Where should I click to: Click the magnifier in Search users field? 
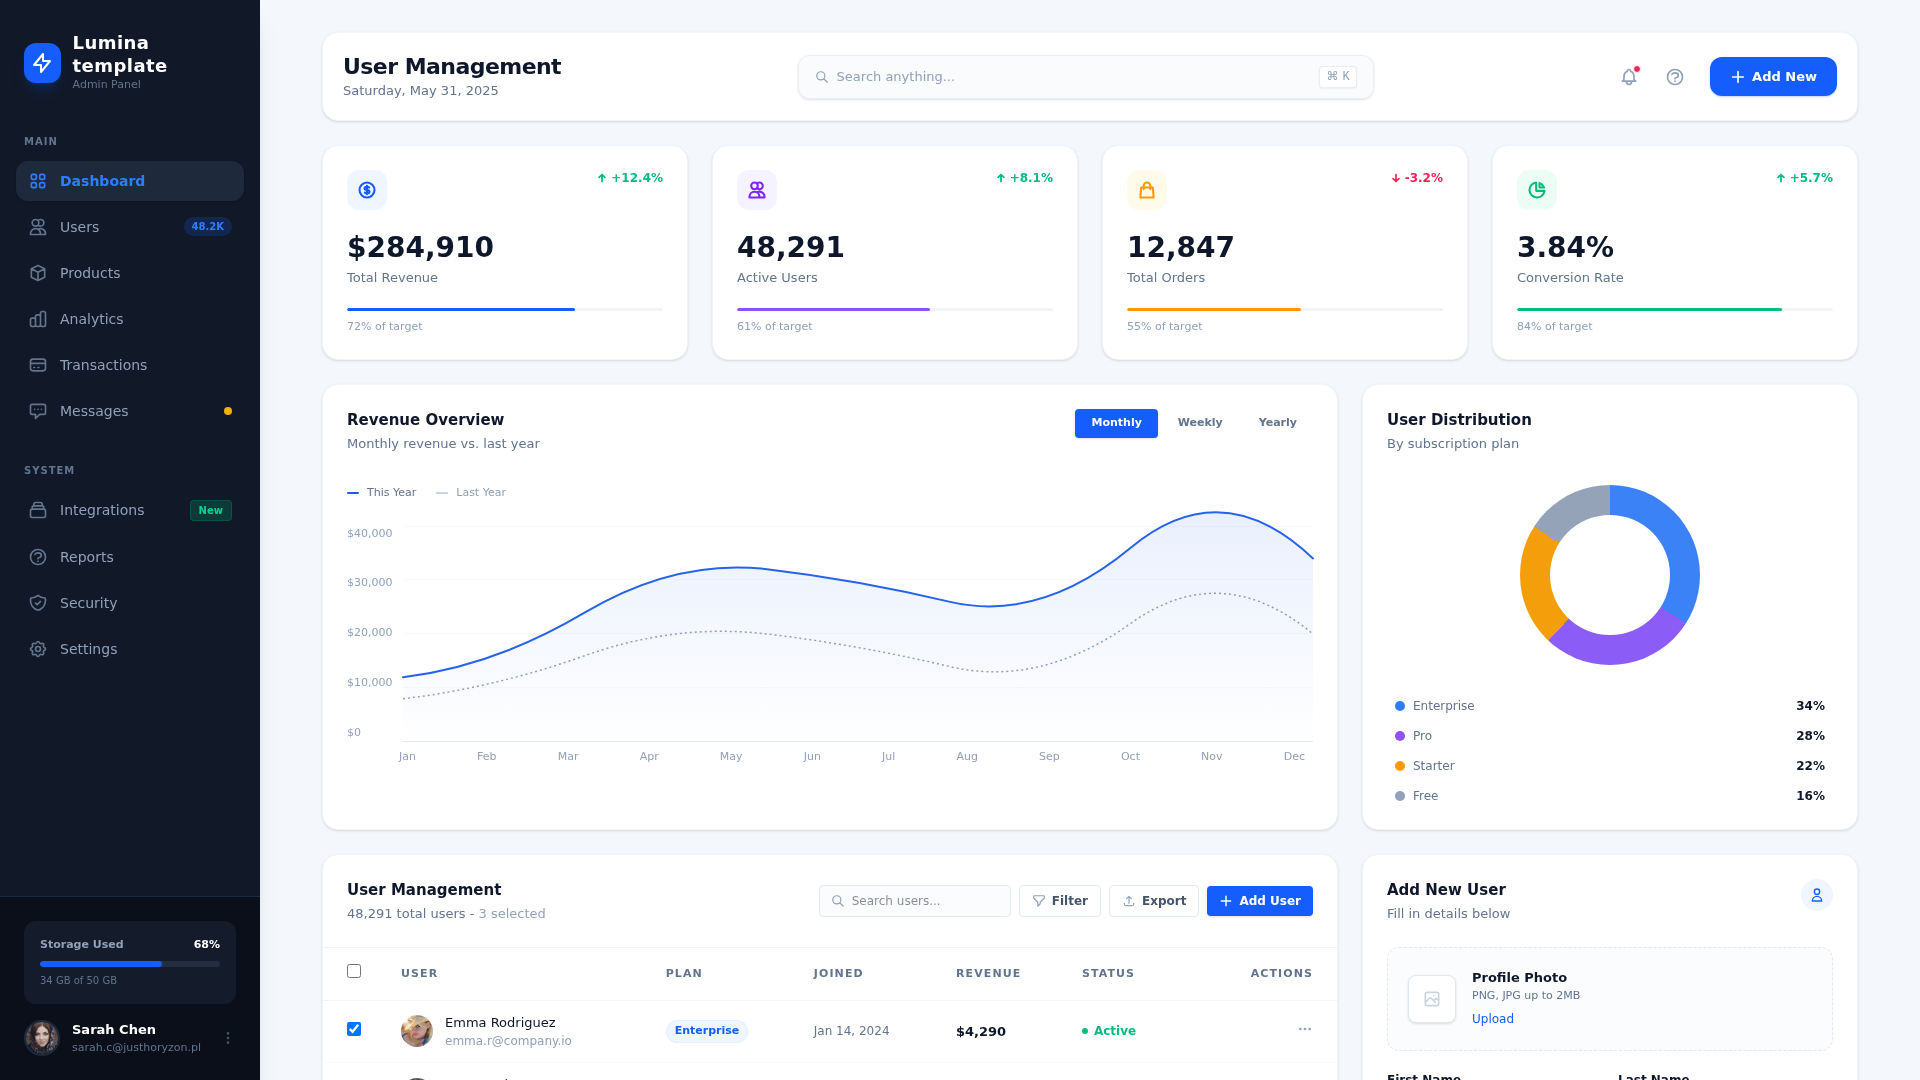click(838, 901)
